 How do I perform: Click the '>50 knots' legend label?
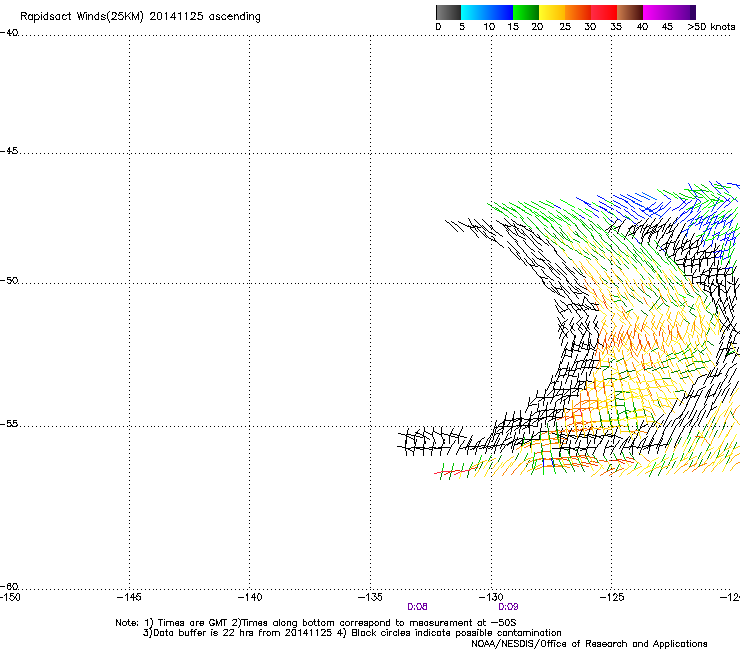pos(711,27)
